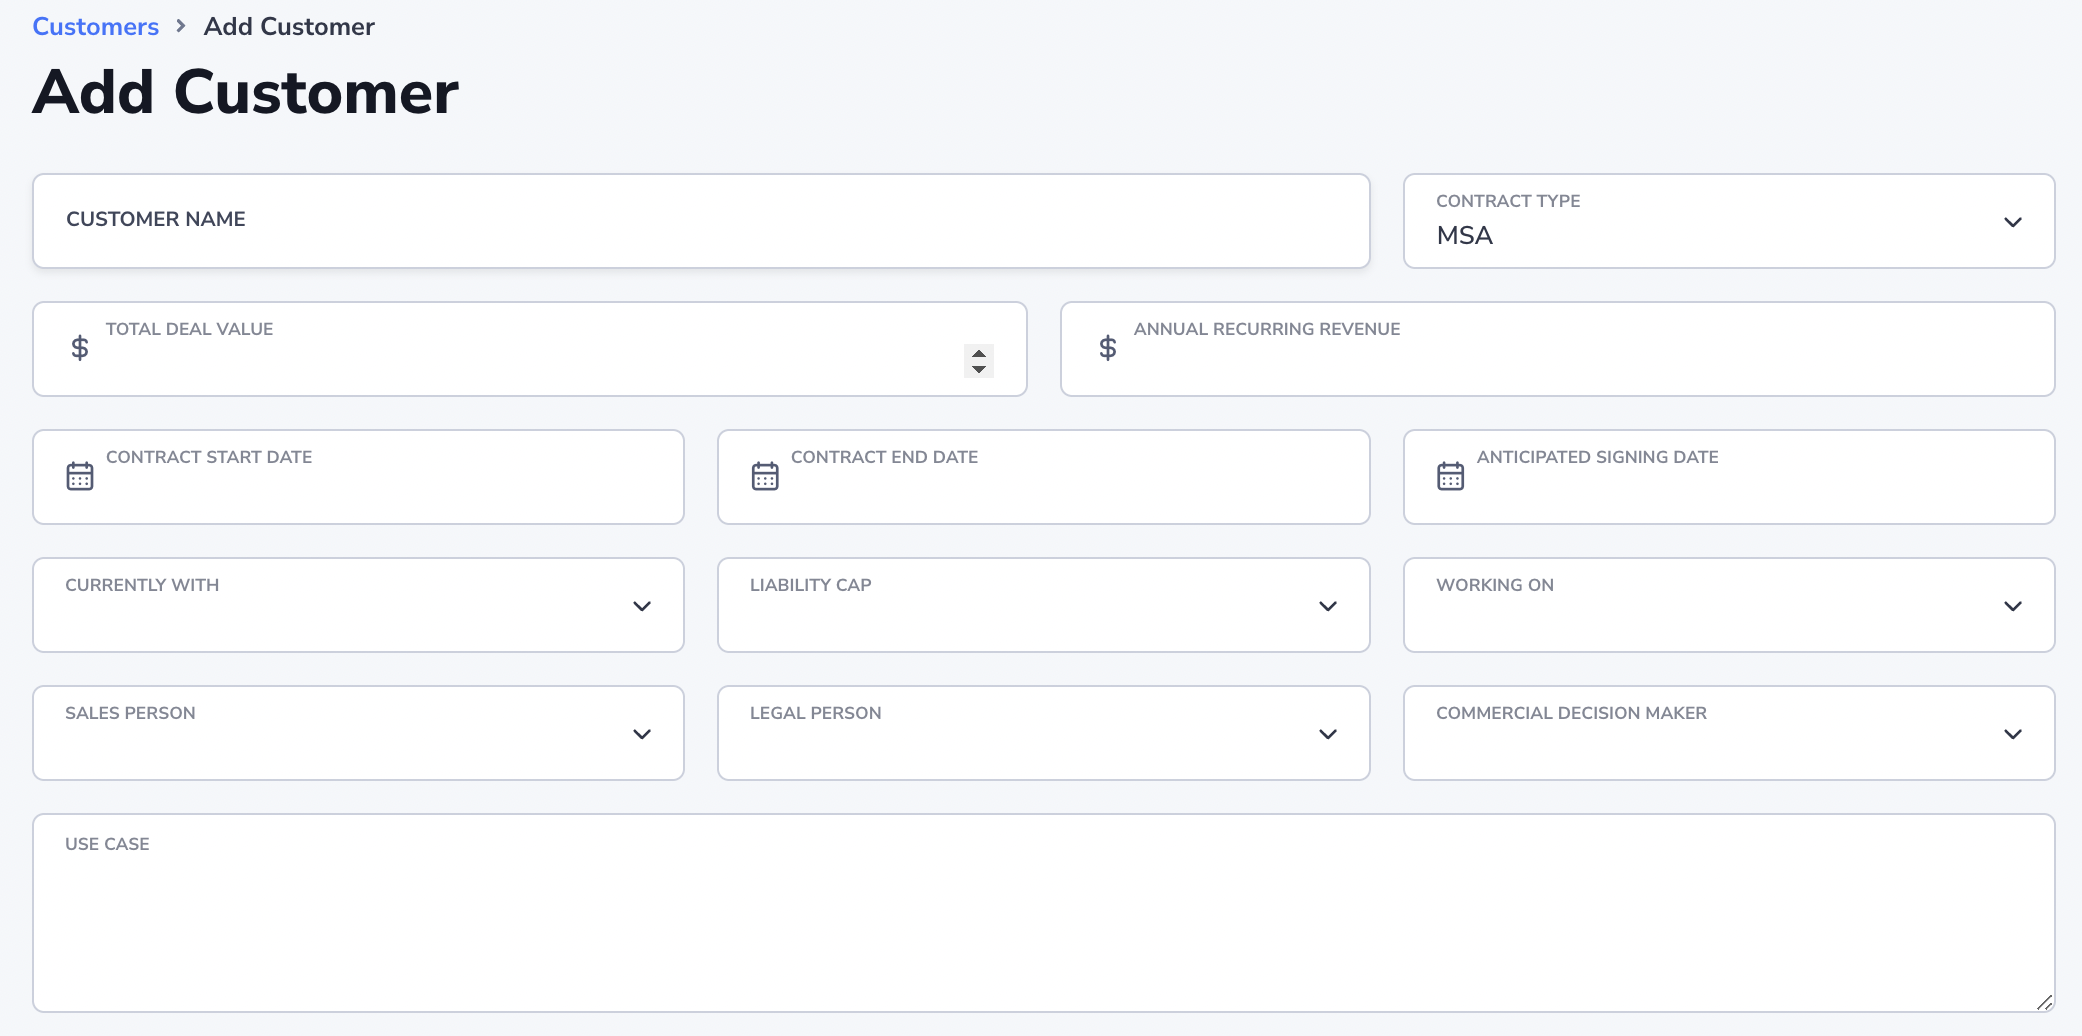This screenshot has height=1036, width=2082.
Task: Click into the Use Case text area
Action: click(x=1040, y=910)
